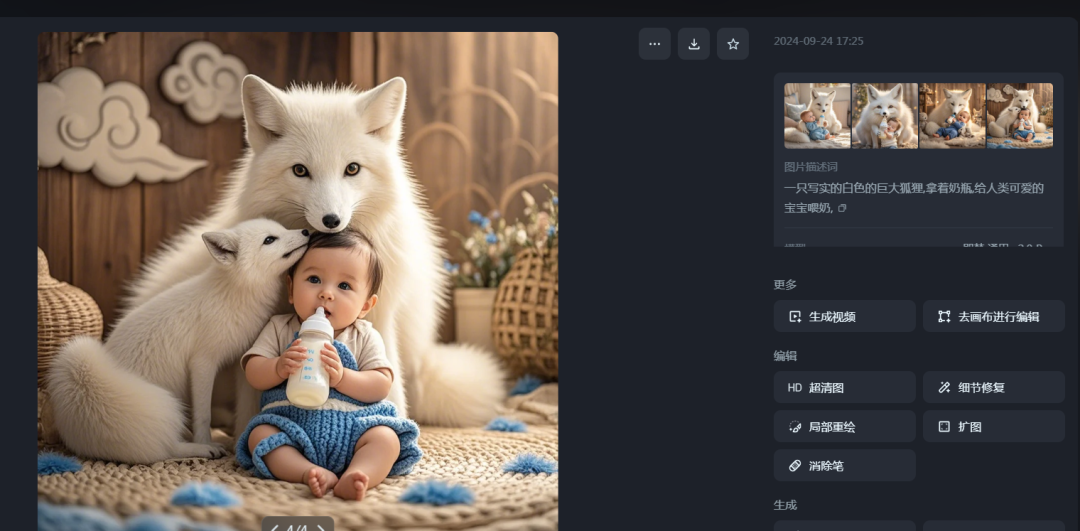
Task: Click the 编辑 section heading
Action: [x=785, y=356]
